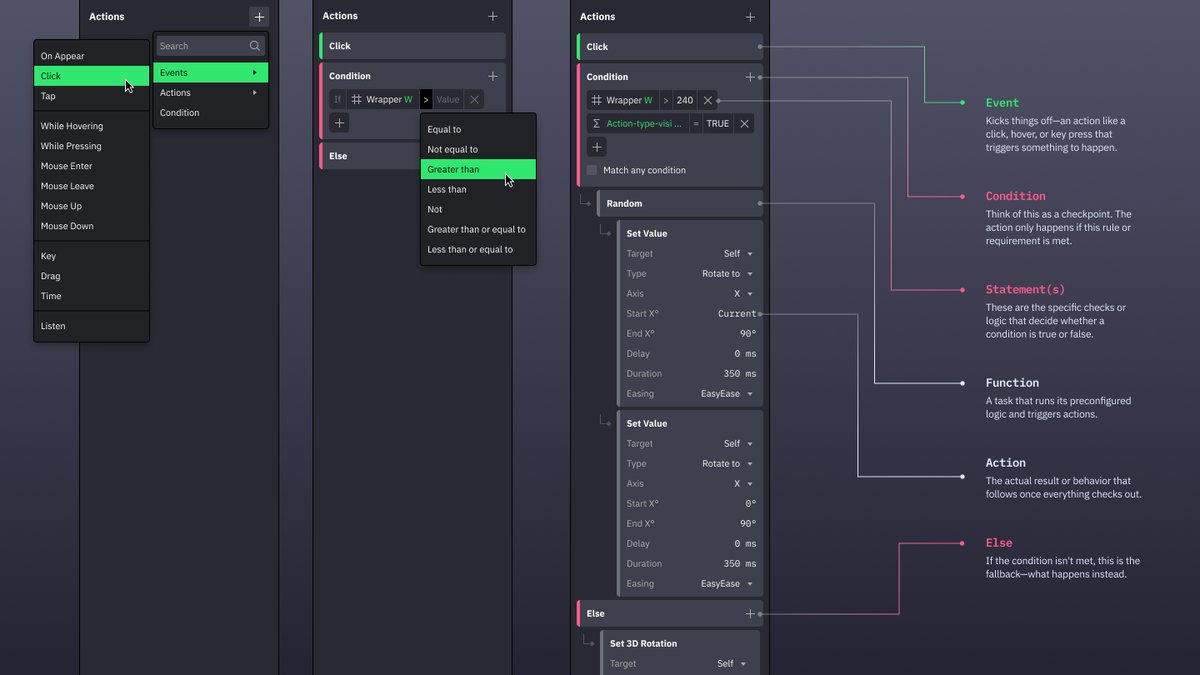
Task: Click the square plus button below the If statement
Action: [x=340, y=123]
